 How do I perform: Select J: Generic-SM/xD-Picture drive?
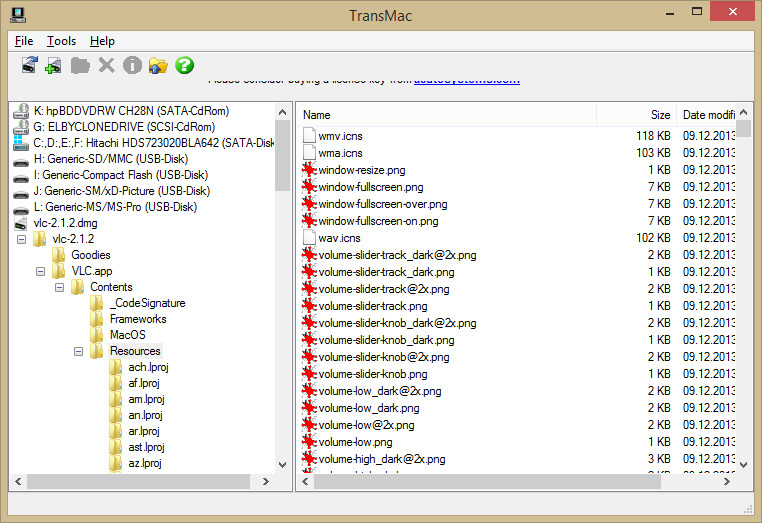121,191
